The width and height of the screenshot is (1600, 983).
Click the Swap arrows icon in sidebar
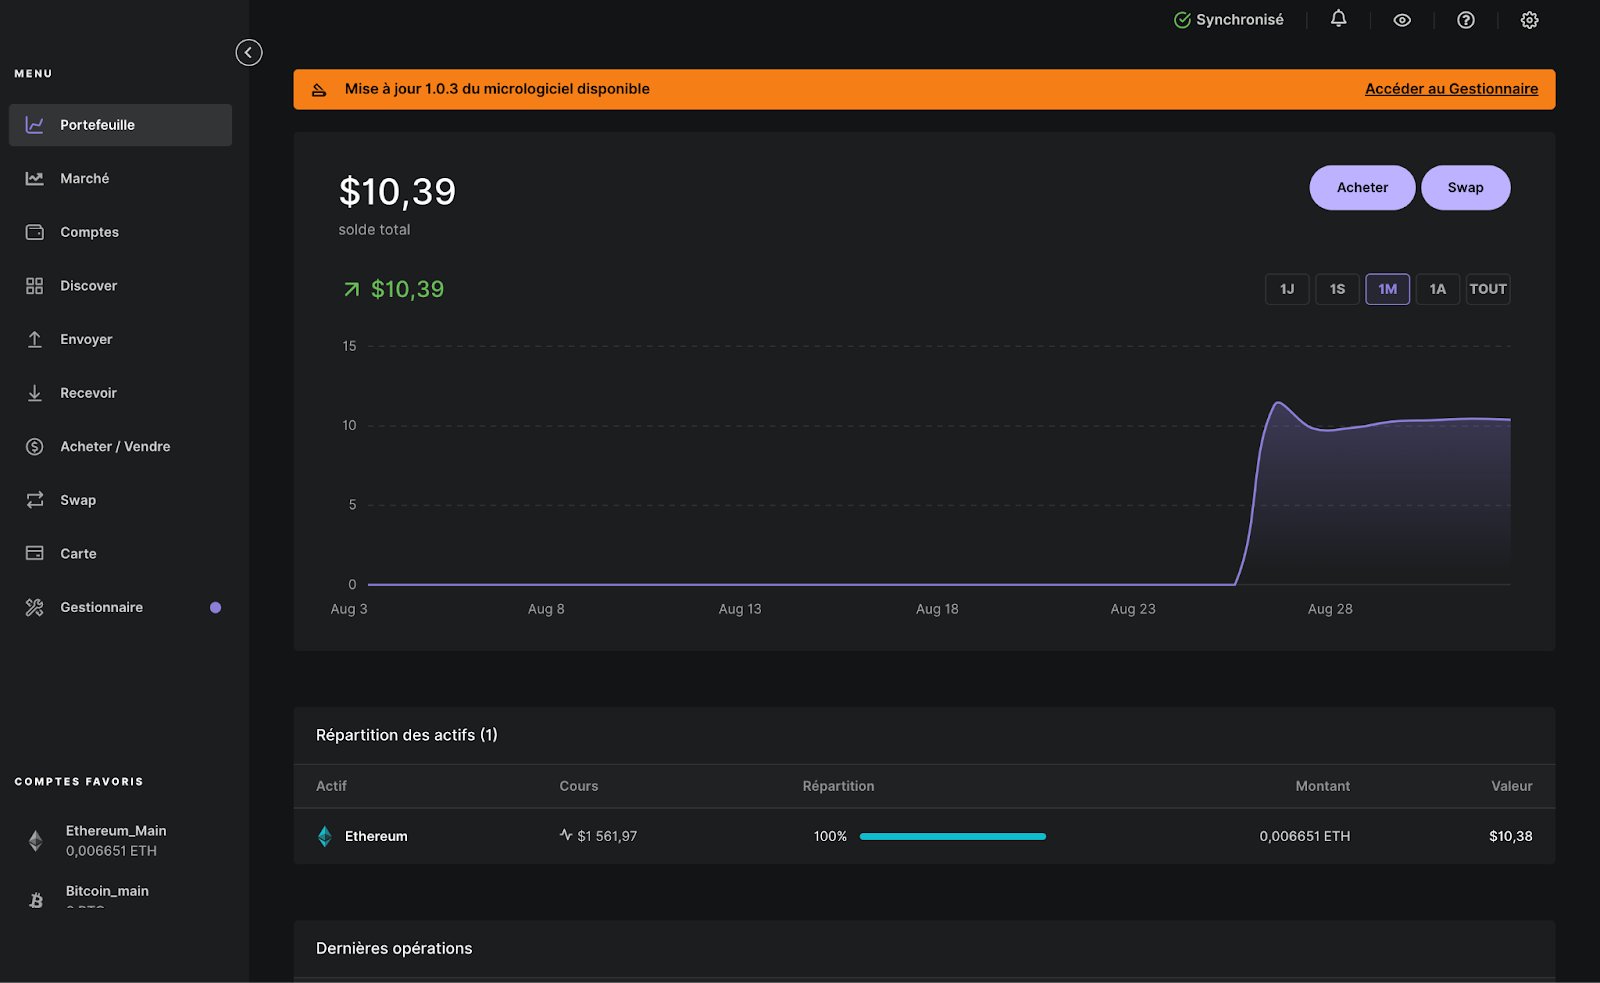click(35, 500)
